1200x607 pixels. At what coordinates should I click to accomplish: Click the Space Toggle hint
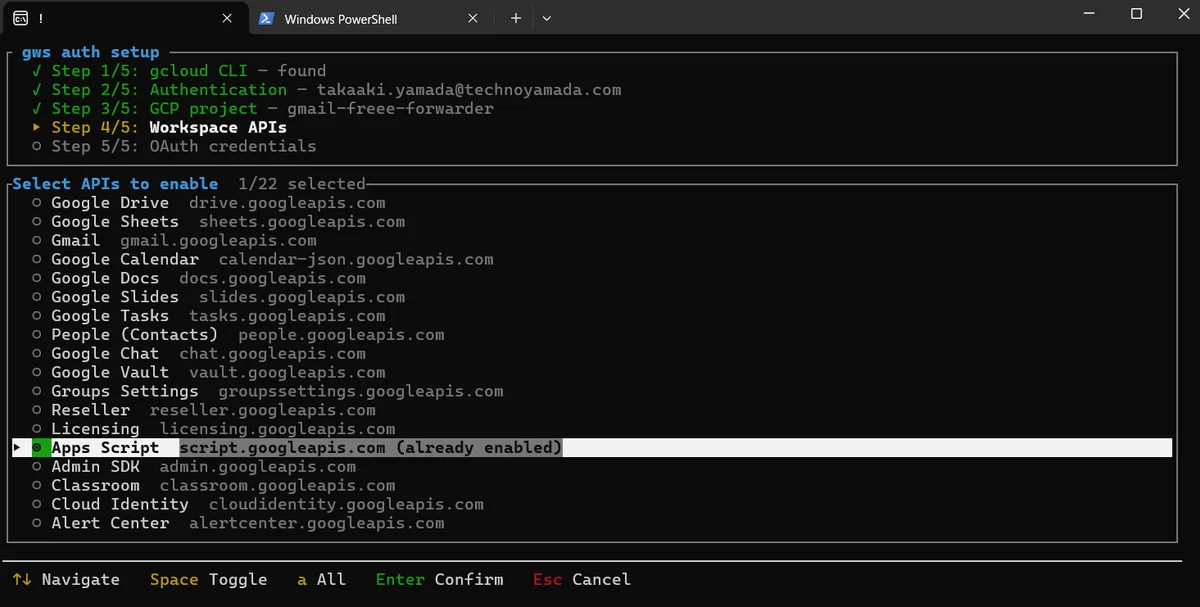tap(208, 580)
